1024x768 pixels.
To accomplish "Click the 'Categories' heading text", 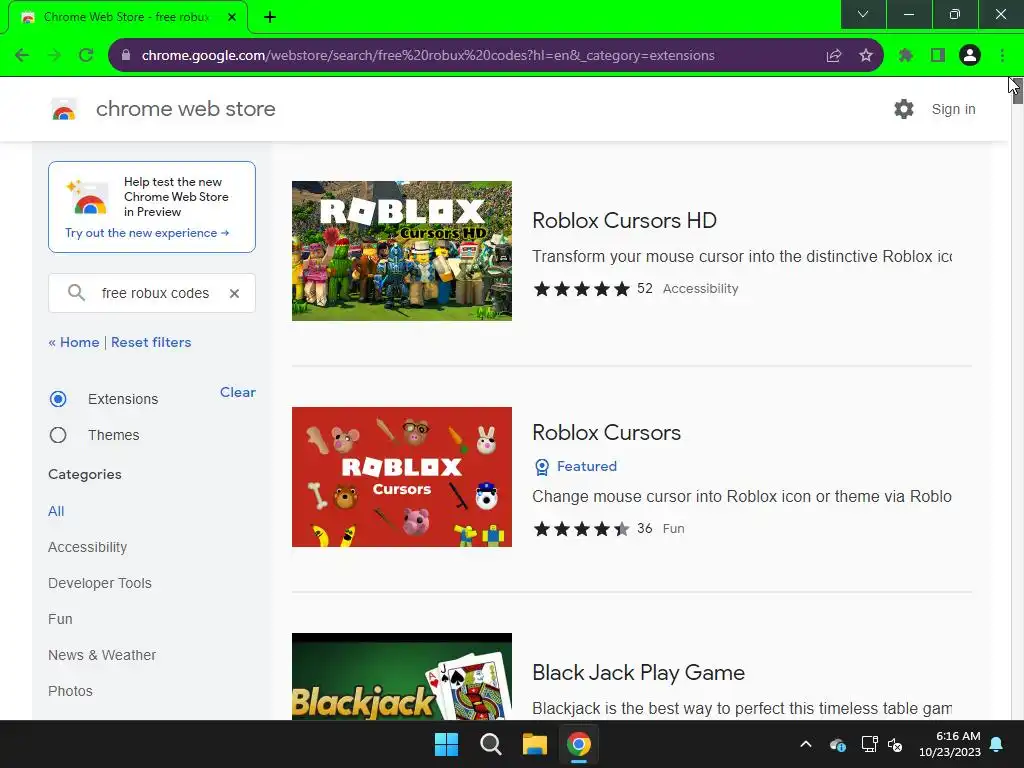I will [x=85, y=474].
